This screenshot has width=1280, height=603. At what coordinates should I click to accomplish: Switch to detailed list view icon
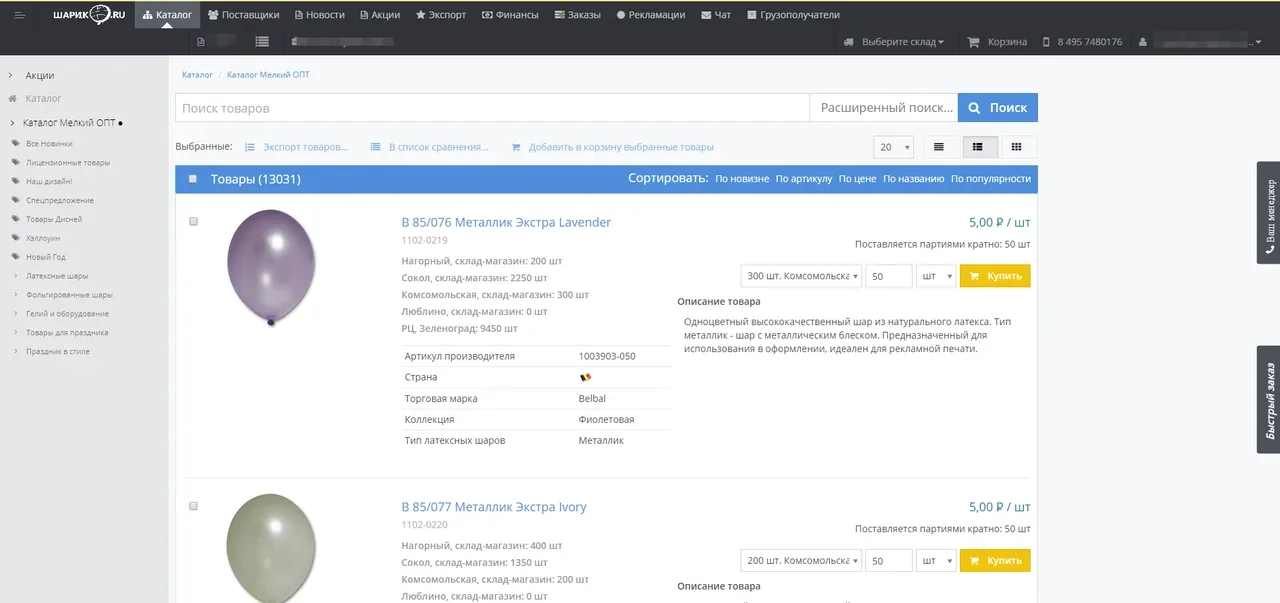978,147
